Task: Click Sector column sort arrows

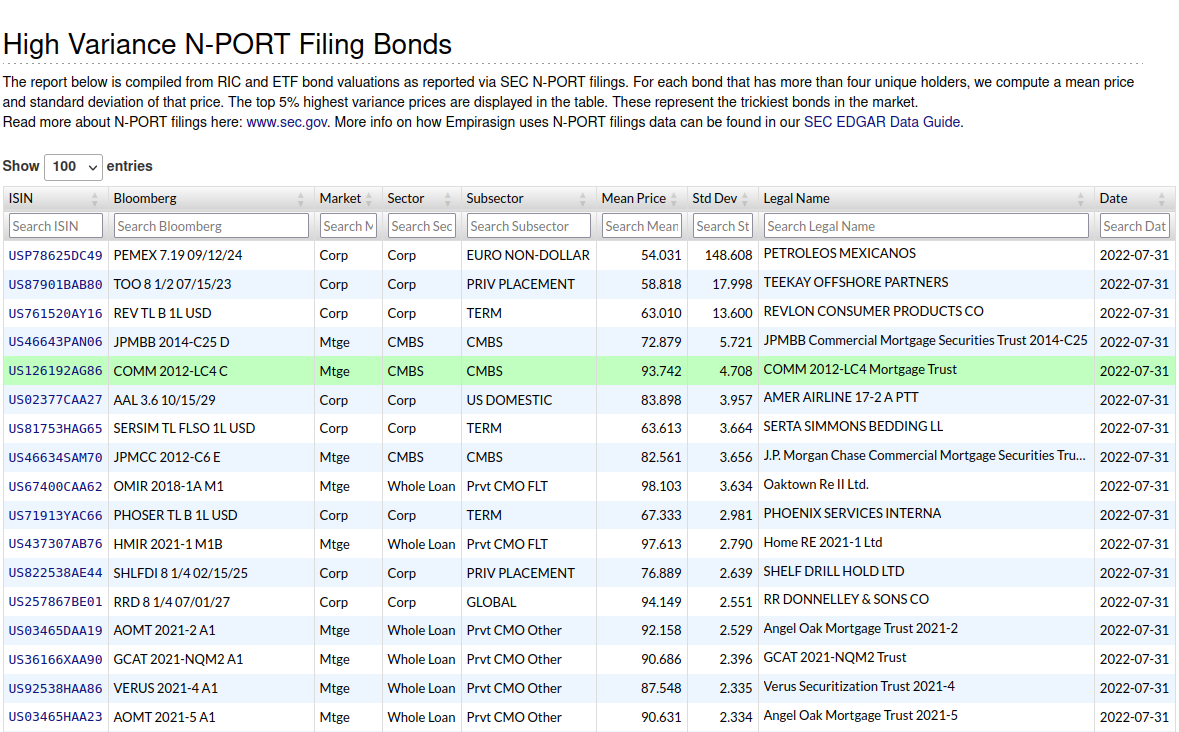Action: (448, 199)
